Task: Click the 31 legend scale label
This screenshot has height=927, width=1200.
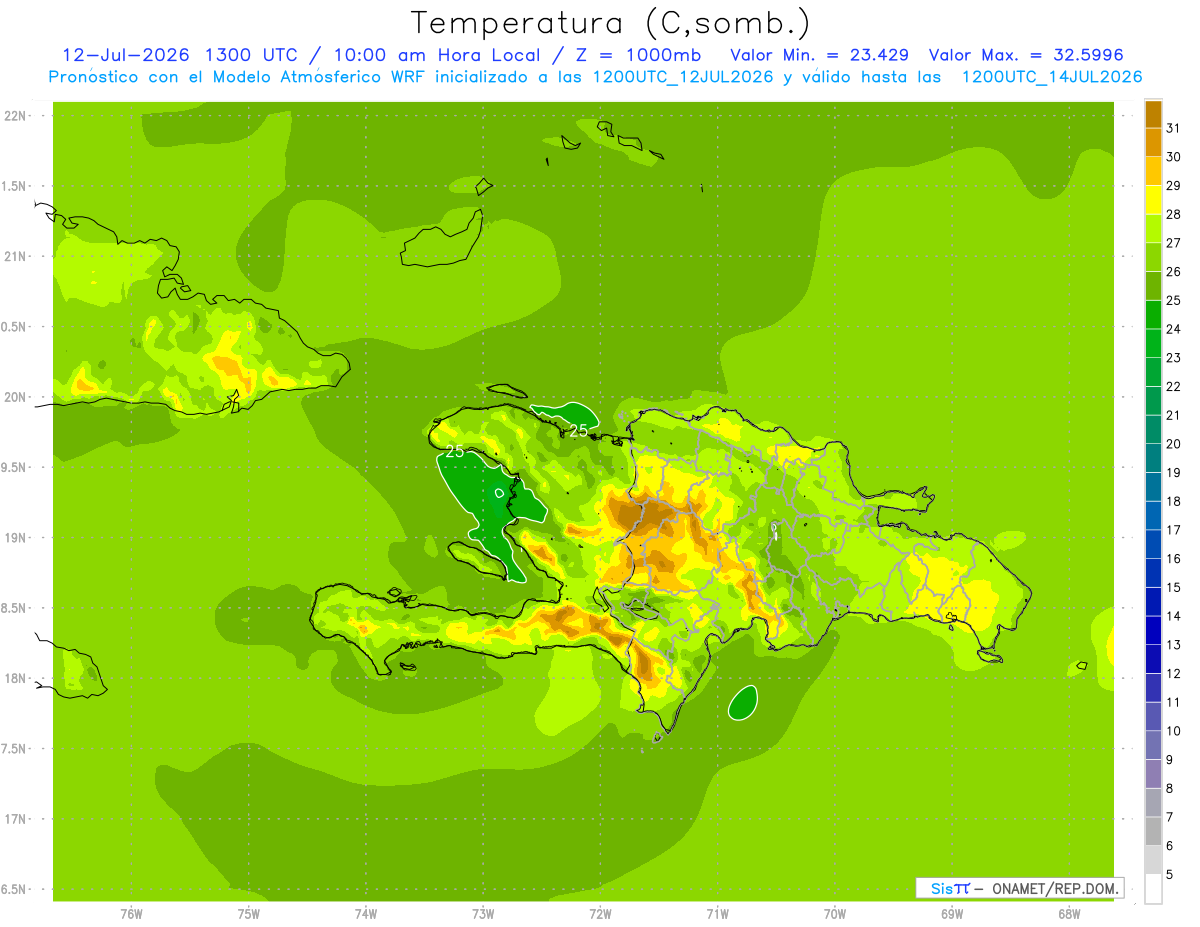Action: 1174,127
